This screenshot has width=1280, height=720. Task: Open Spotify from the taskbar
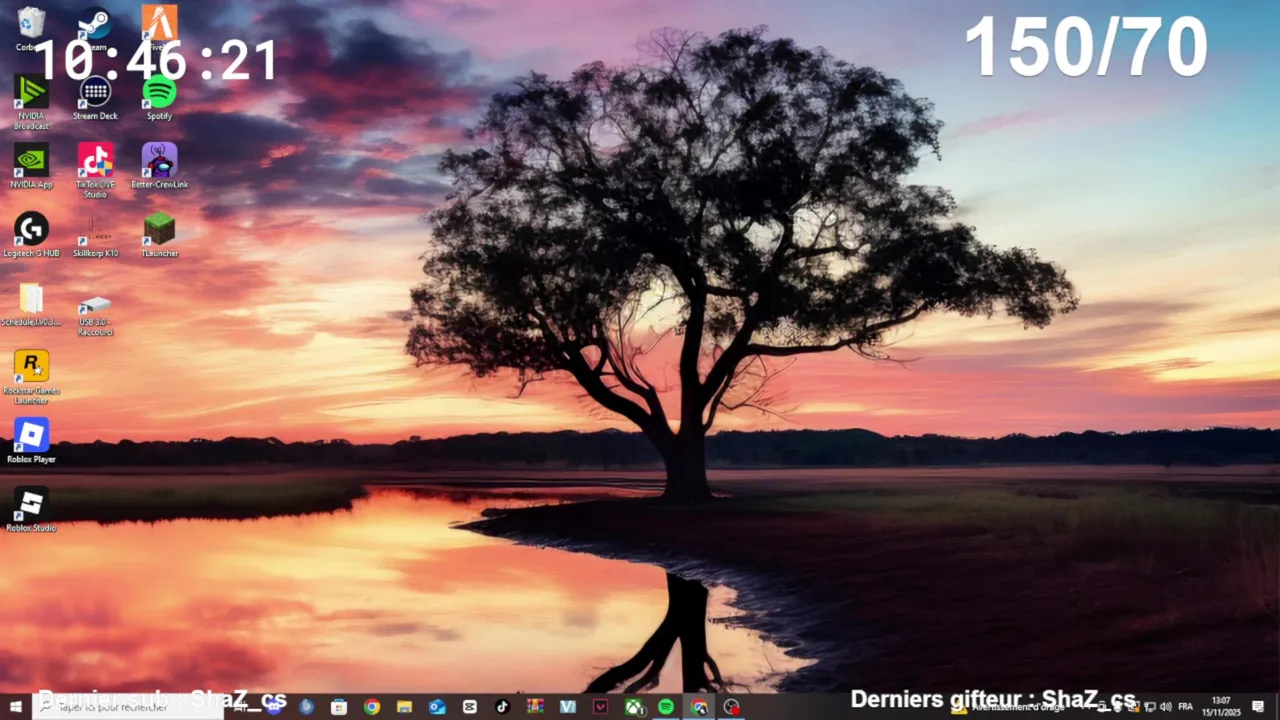[666, 707]
